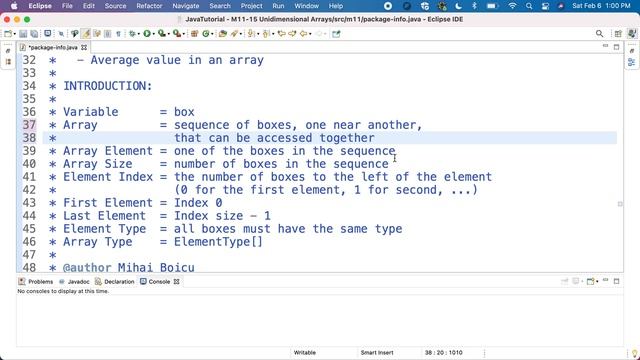This screenshot has height=360, width=640.
Task: Save the current file with Save icon
Action: [23, 34]
